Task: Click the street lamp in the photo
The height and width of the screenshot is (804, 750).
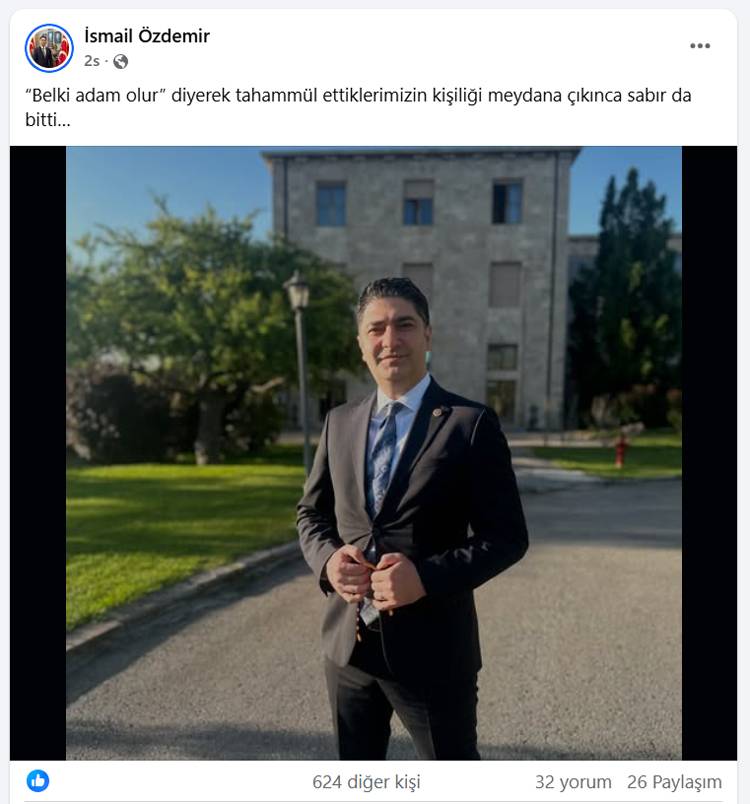Action: (x=299, y=369)
